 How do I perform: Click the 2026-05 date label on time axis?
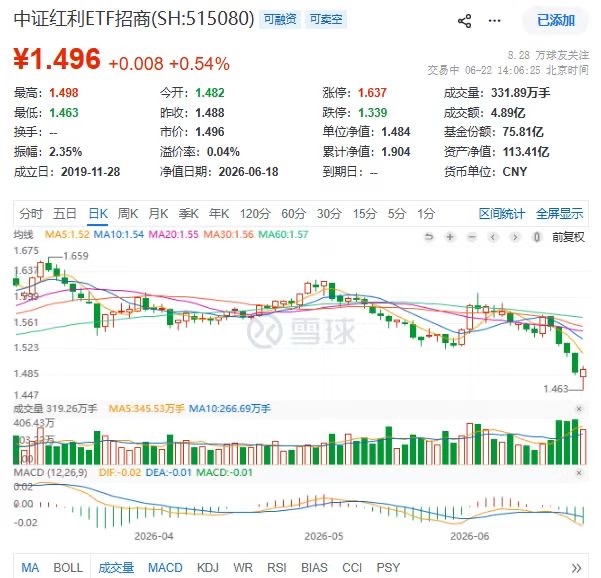click(x=324, y=536)
